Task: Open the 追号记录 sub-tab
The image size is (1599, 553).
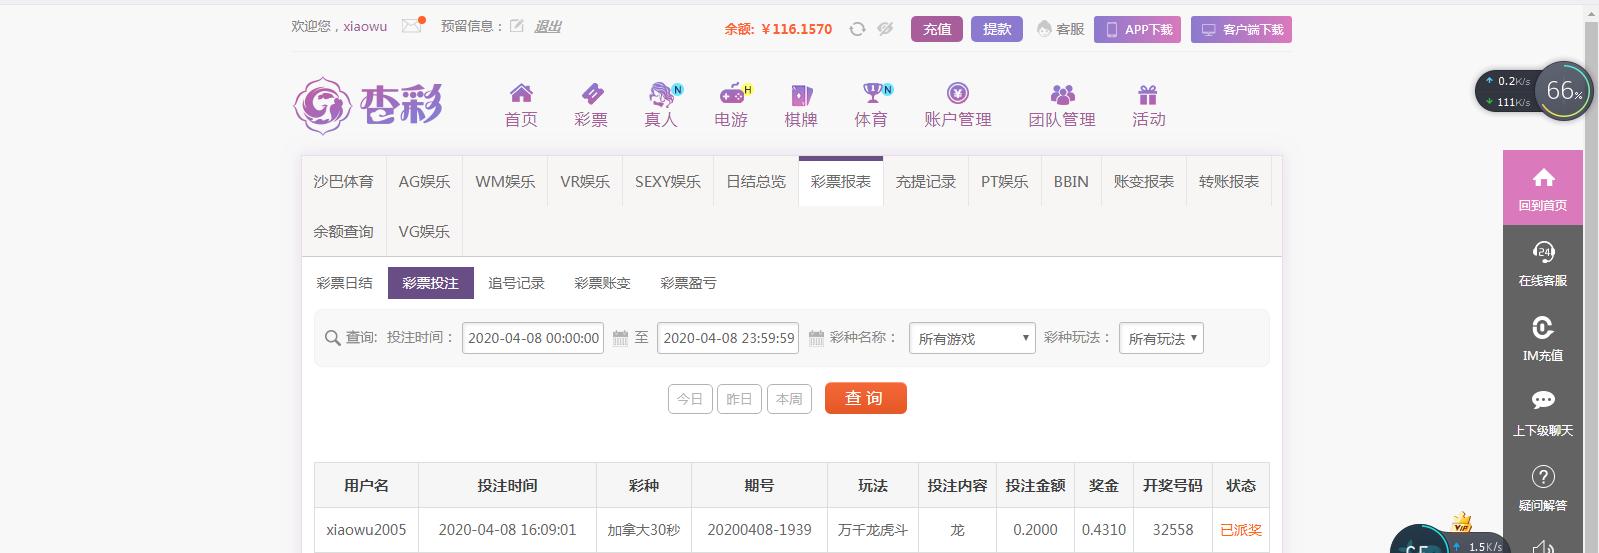Action: pyautogui.click(x=517, y=283)
